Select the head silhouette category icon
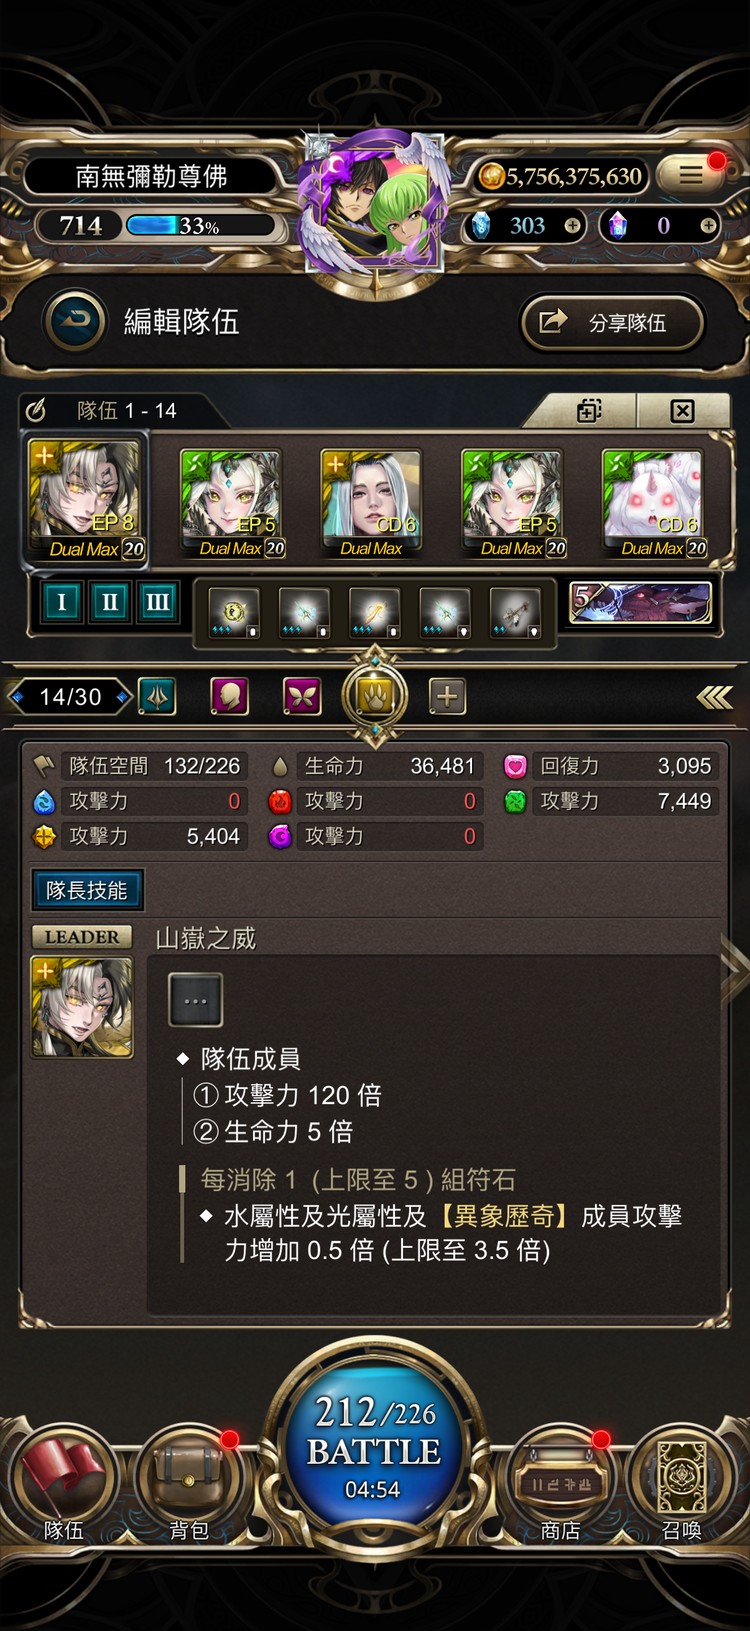 coord(230,697)
